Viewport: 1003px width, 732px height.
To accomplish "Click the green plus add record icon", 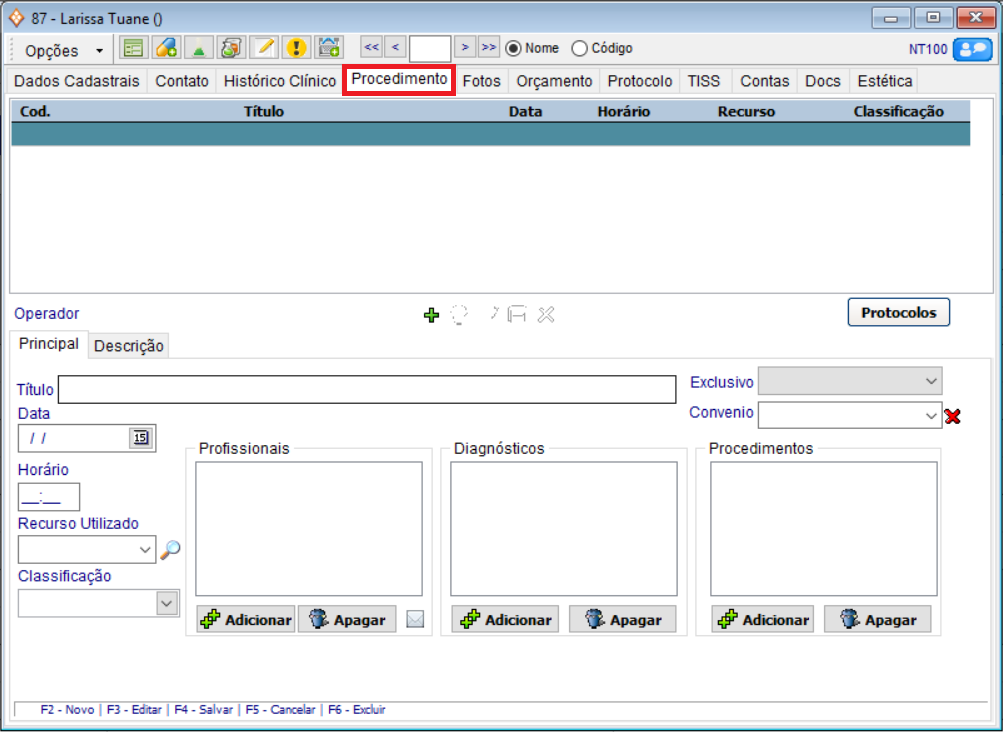I will 431,315.
